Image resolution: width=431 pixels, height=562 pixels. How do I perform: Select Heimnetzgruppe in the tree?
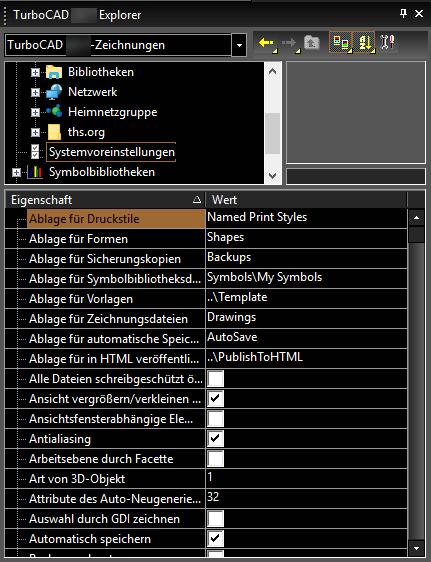coord(112,112)
